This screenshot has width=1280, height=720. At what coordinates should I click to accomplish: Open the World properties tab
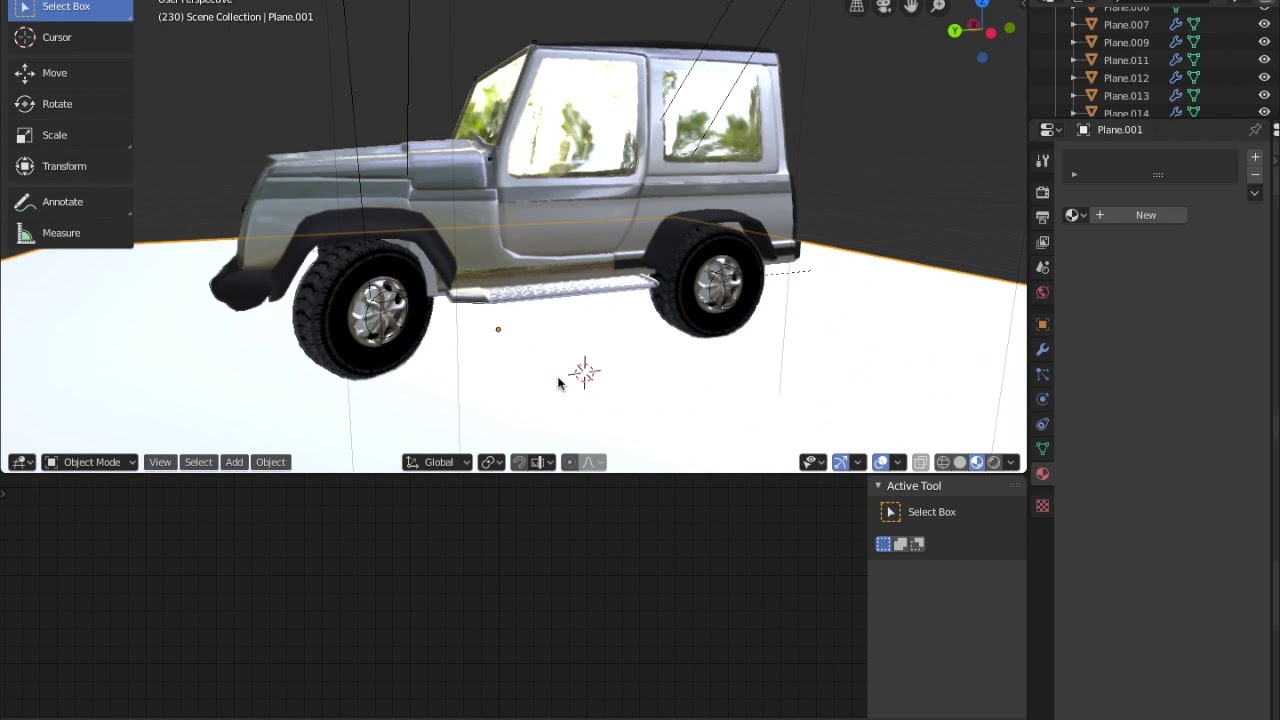1042,292
